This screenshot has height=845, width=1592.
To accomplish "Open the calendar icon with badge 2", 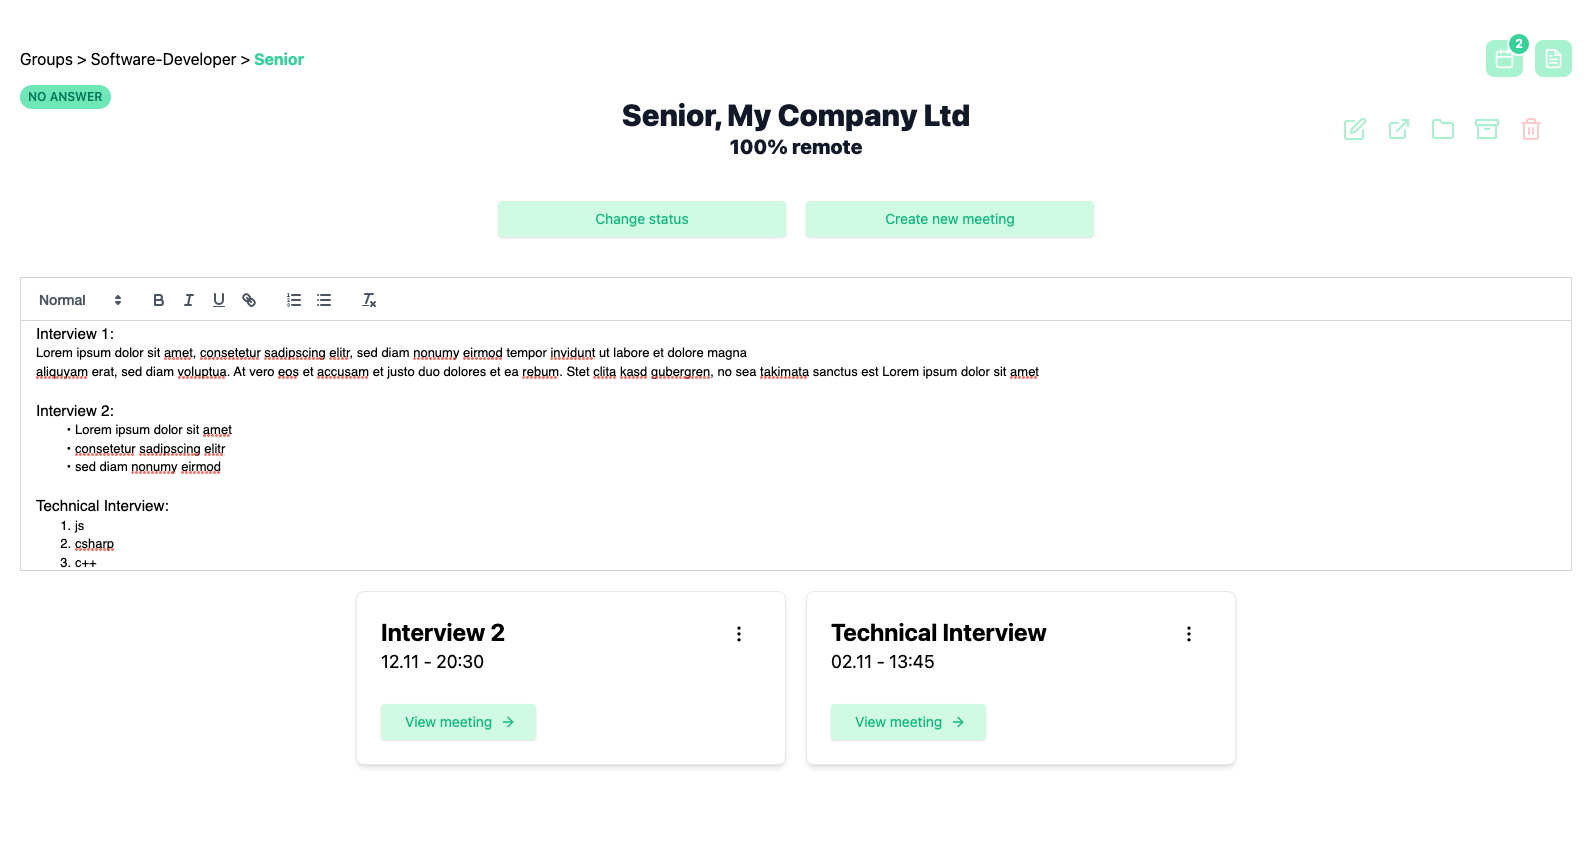I will [x=1504, y=59].
